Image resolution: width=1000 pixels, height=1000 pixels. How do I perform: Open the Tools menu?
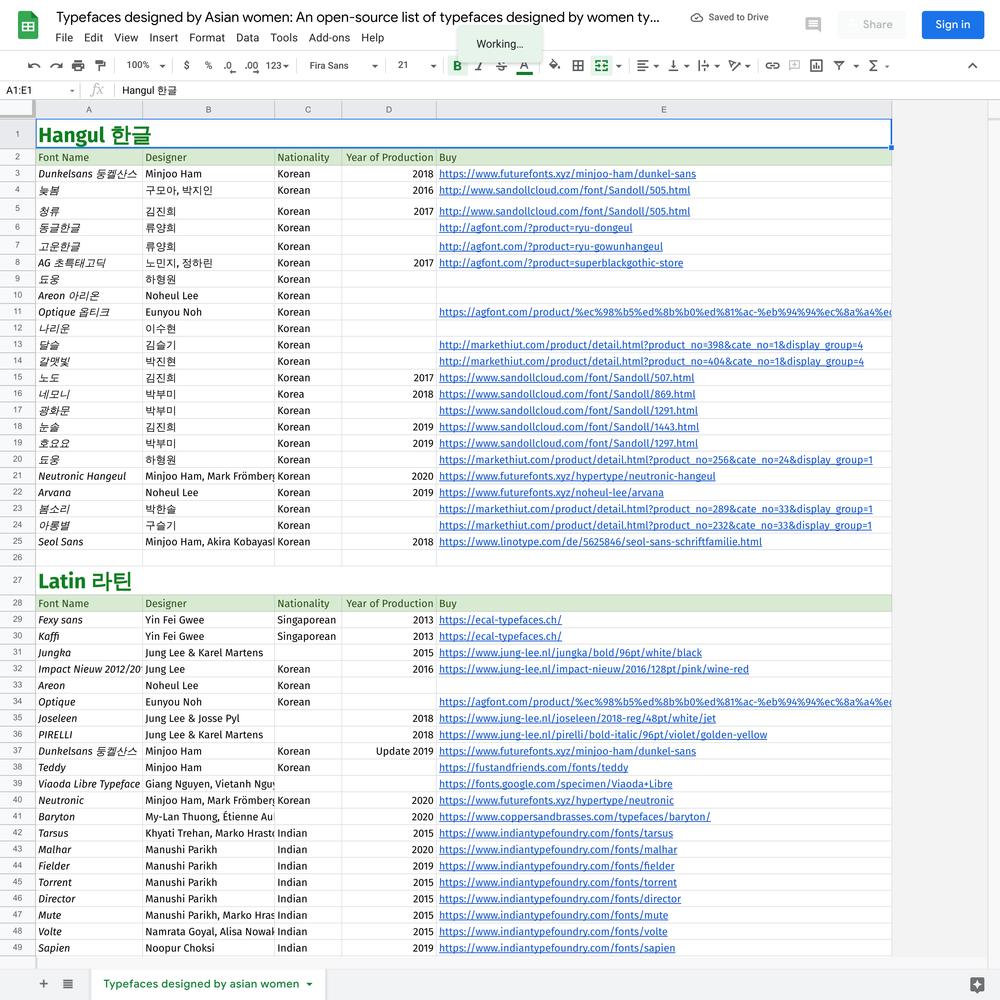point(284,38)
